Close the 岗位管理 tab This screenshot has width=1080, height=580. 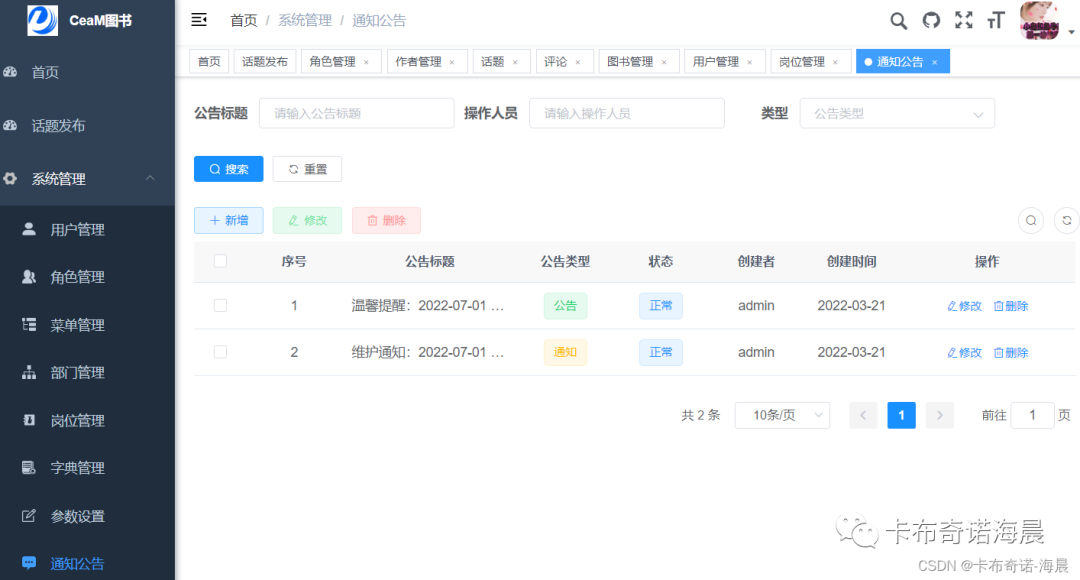[835, 62]
